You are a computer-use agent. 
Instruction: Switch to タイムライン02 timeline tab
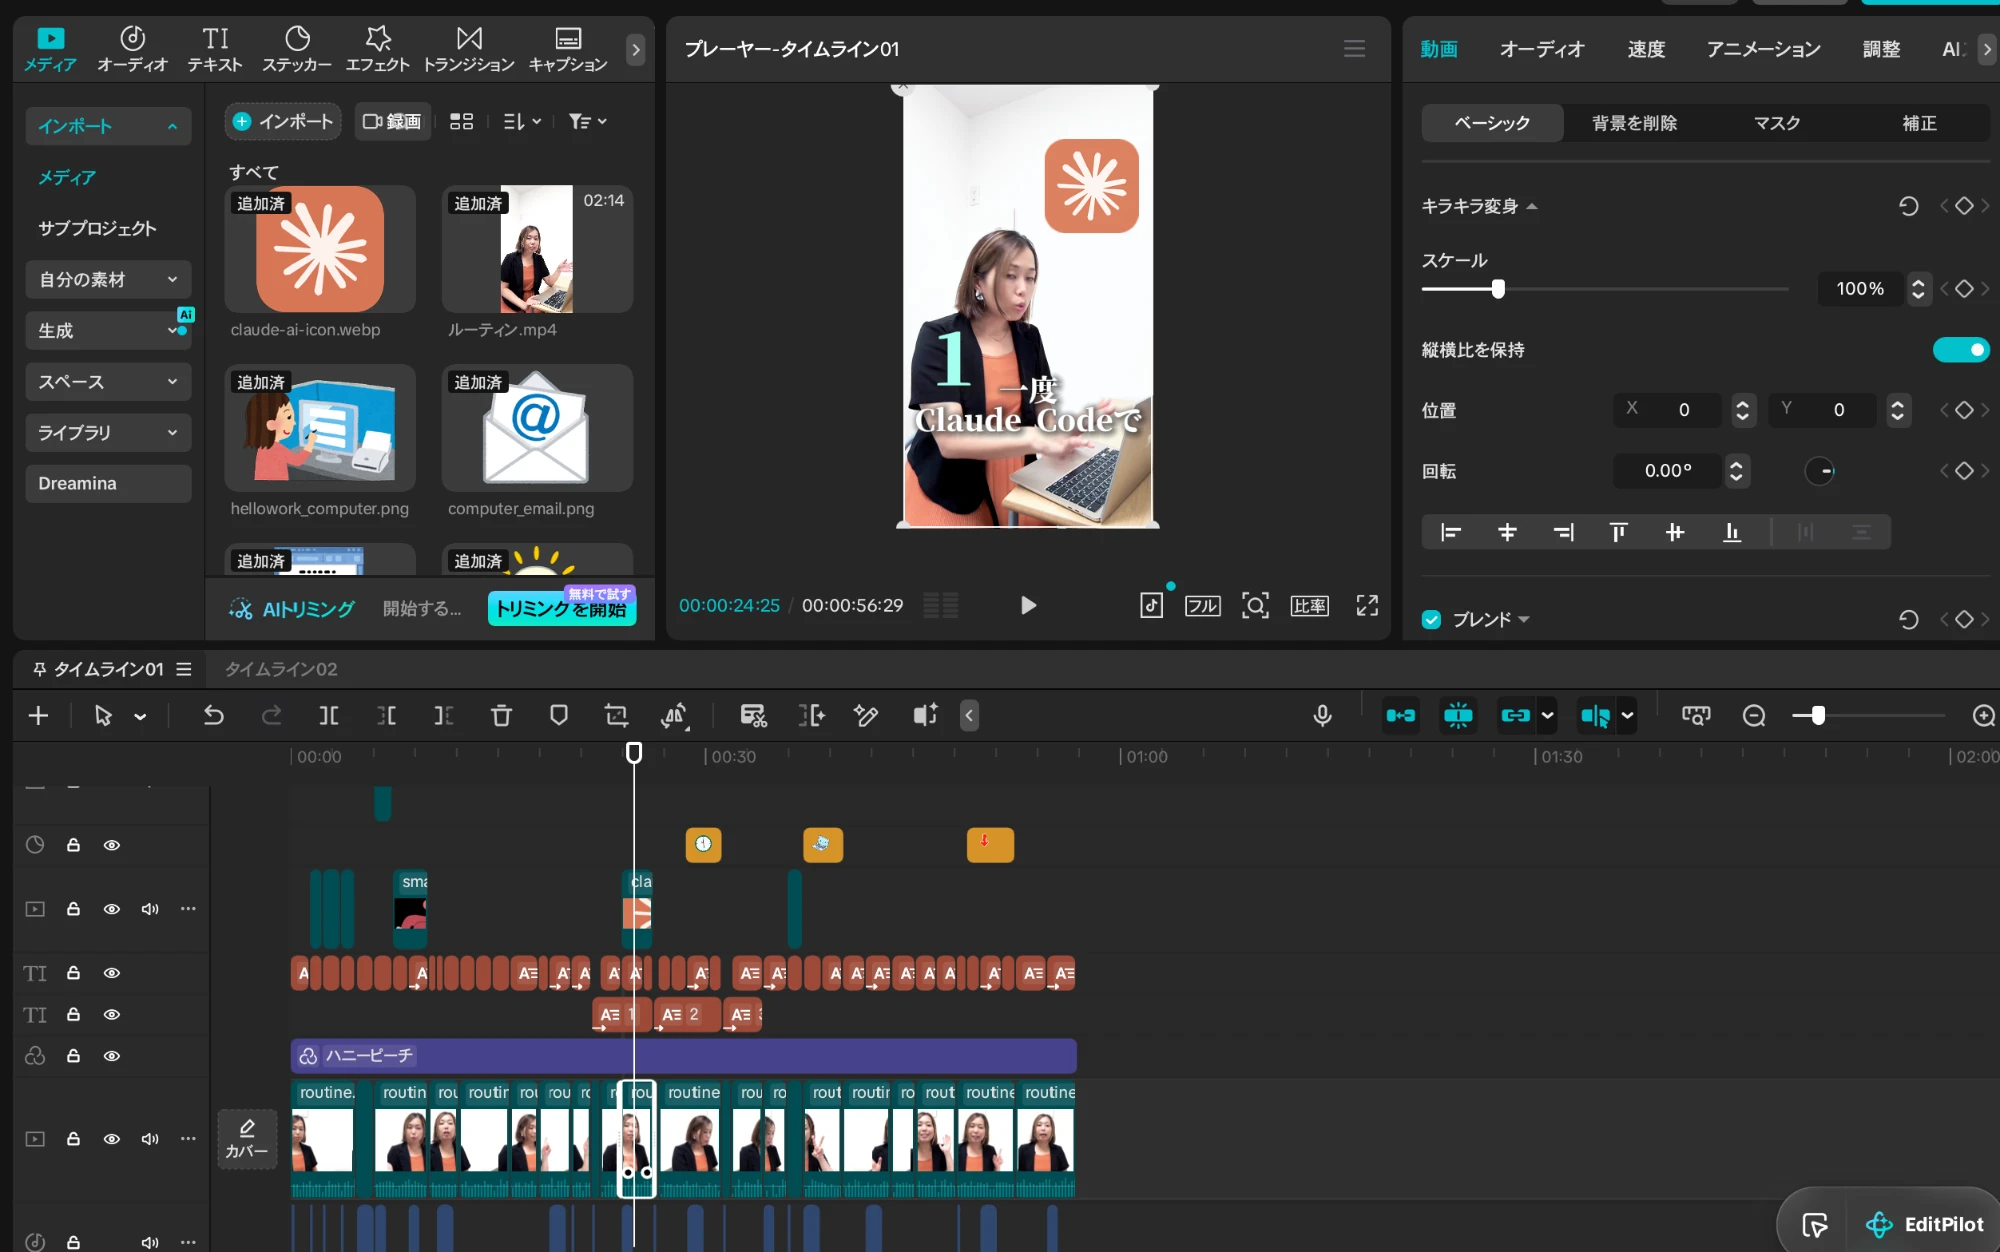coord(281,668)
